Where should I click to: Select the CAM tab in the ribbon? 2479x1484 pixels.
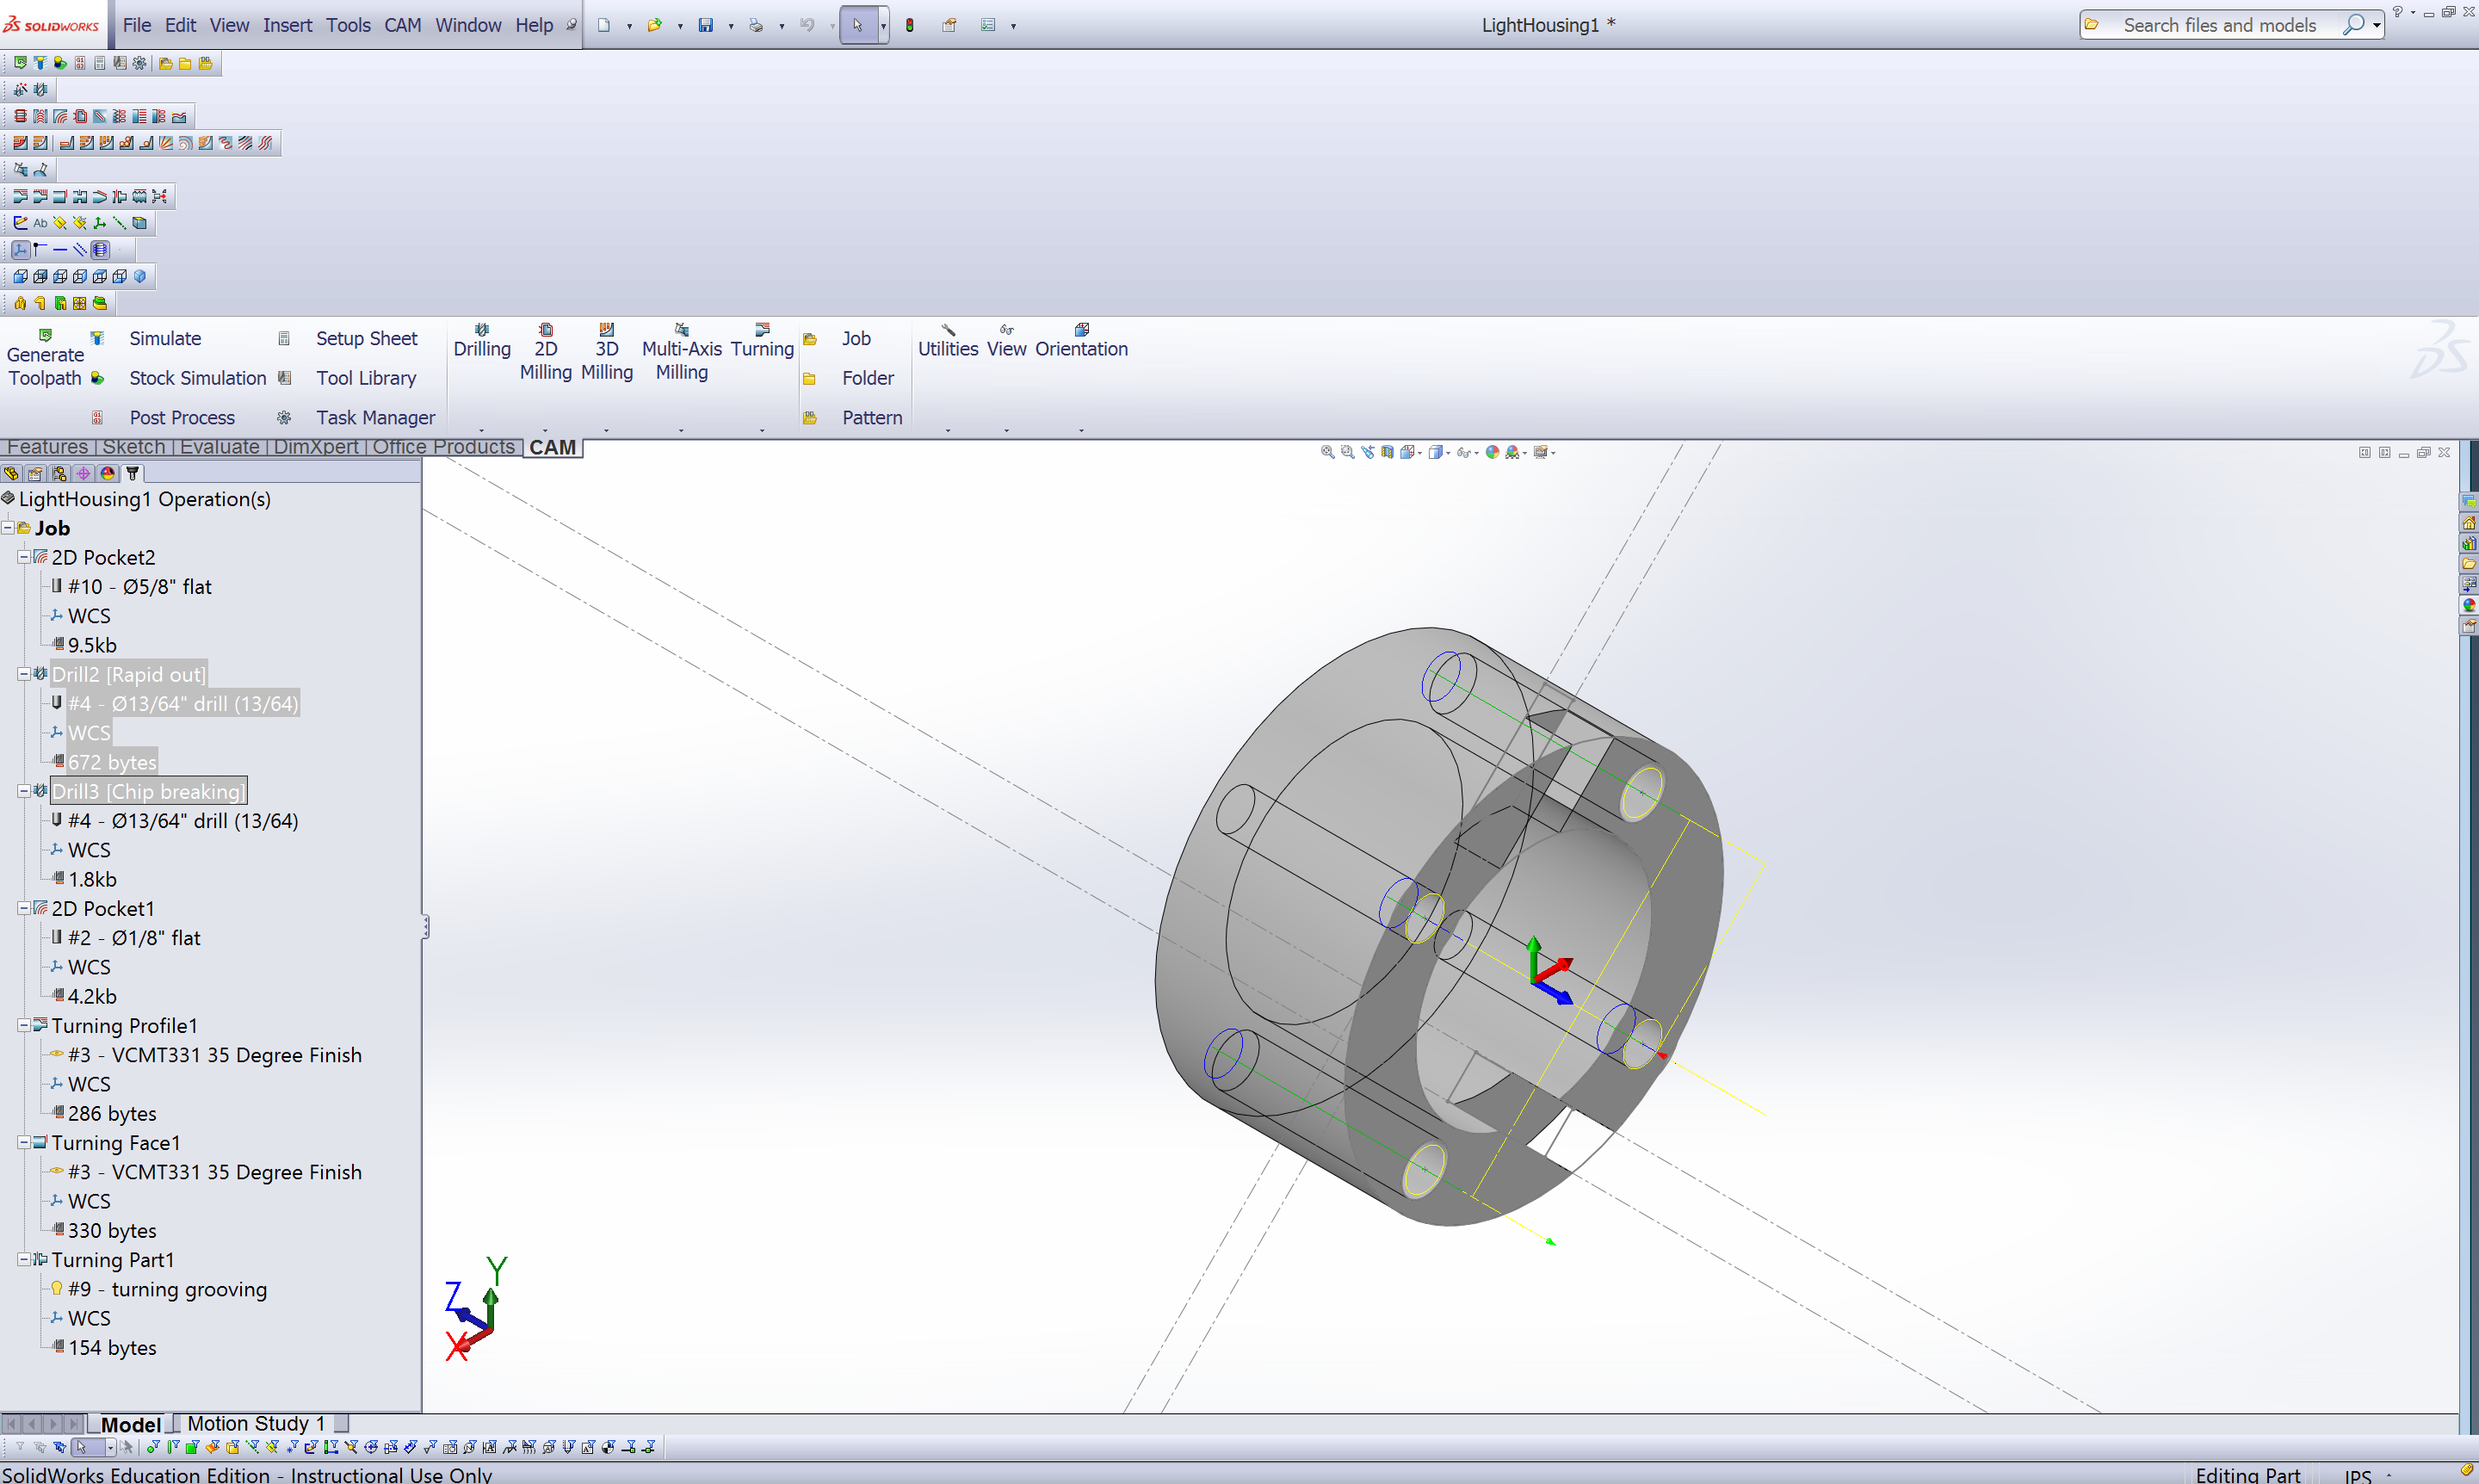pyautogui.click(x=554, y=447)
